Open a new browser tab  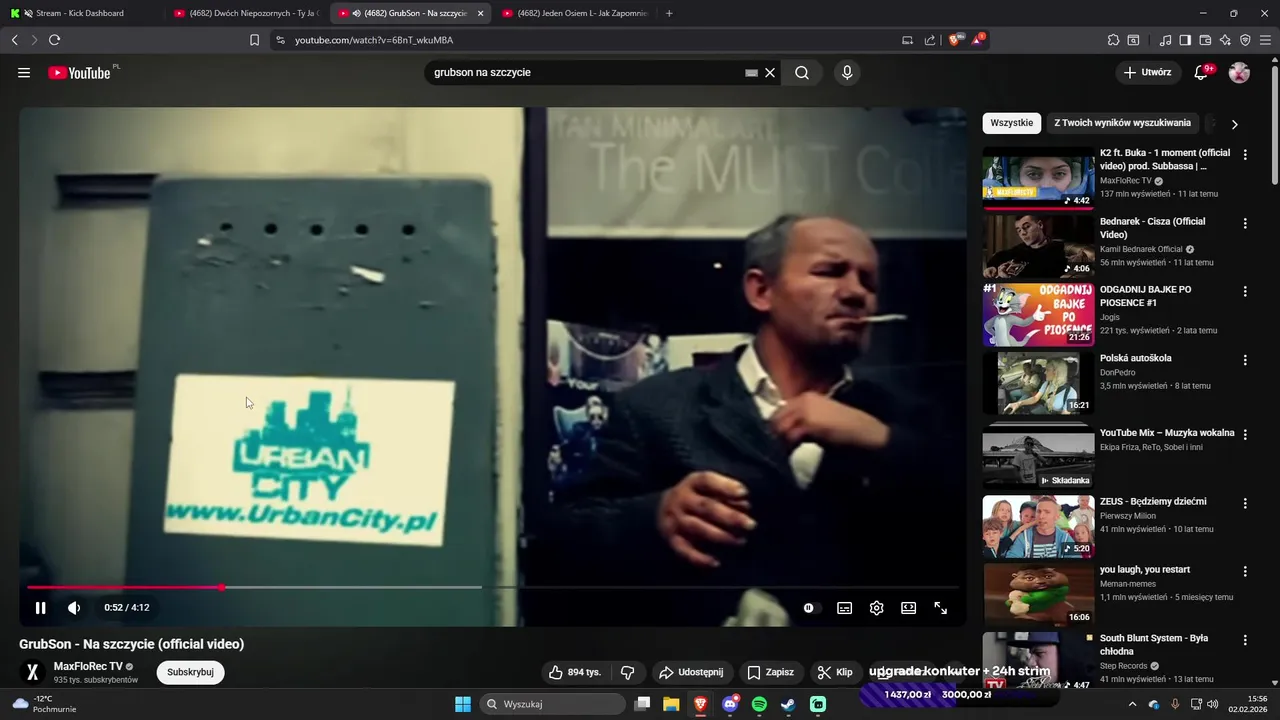(669, 13)
